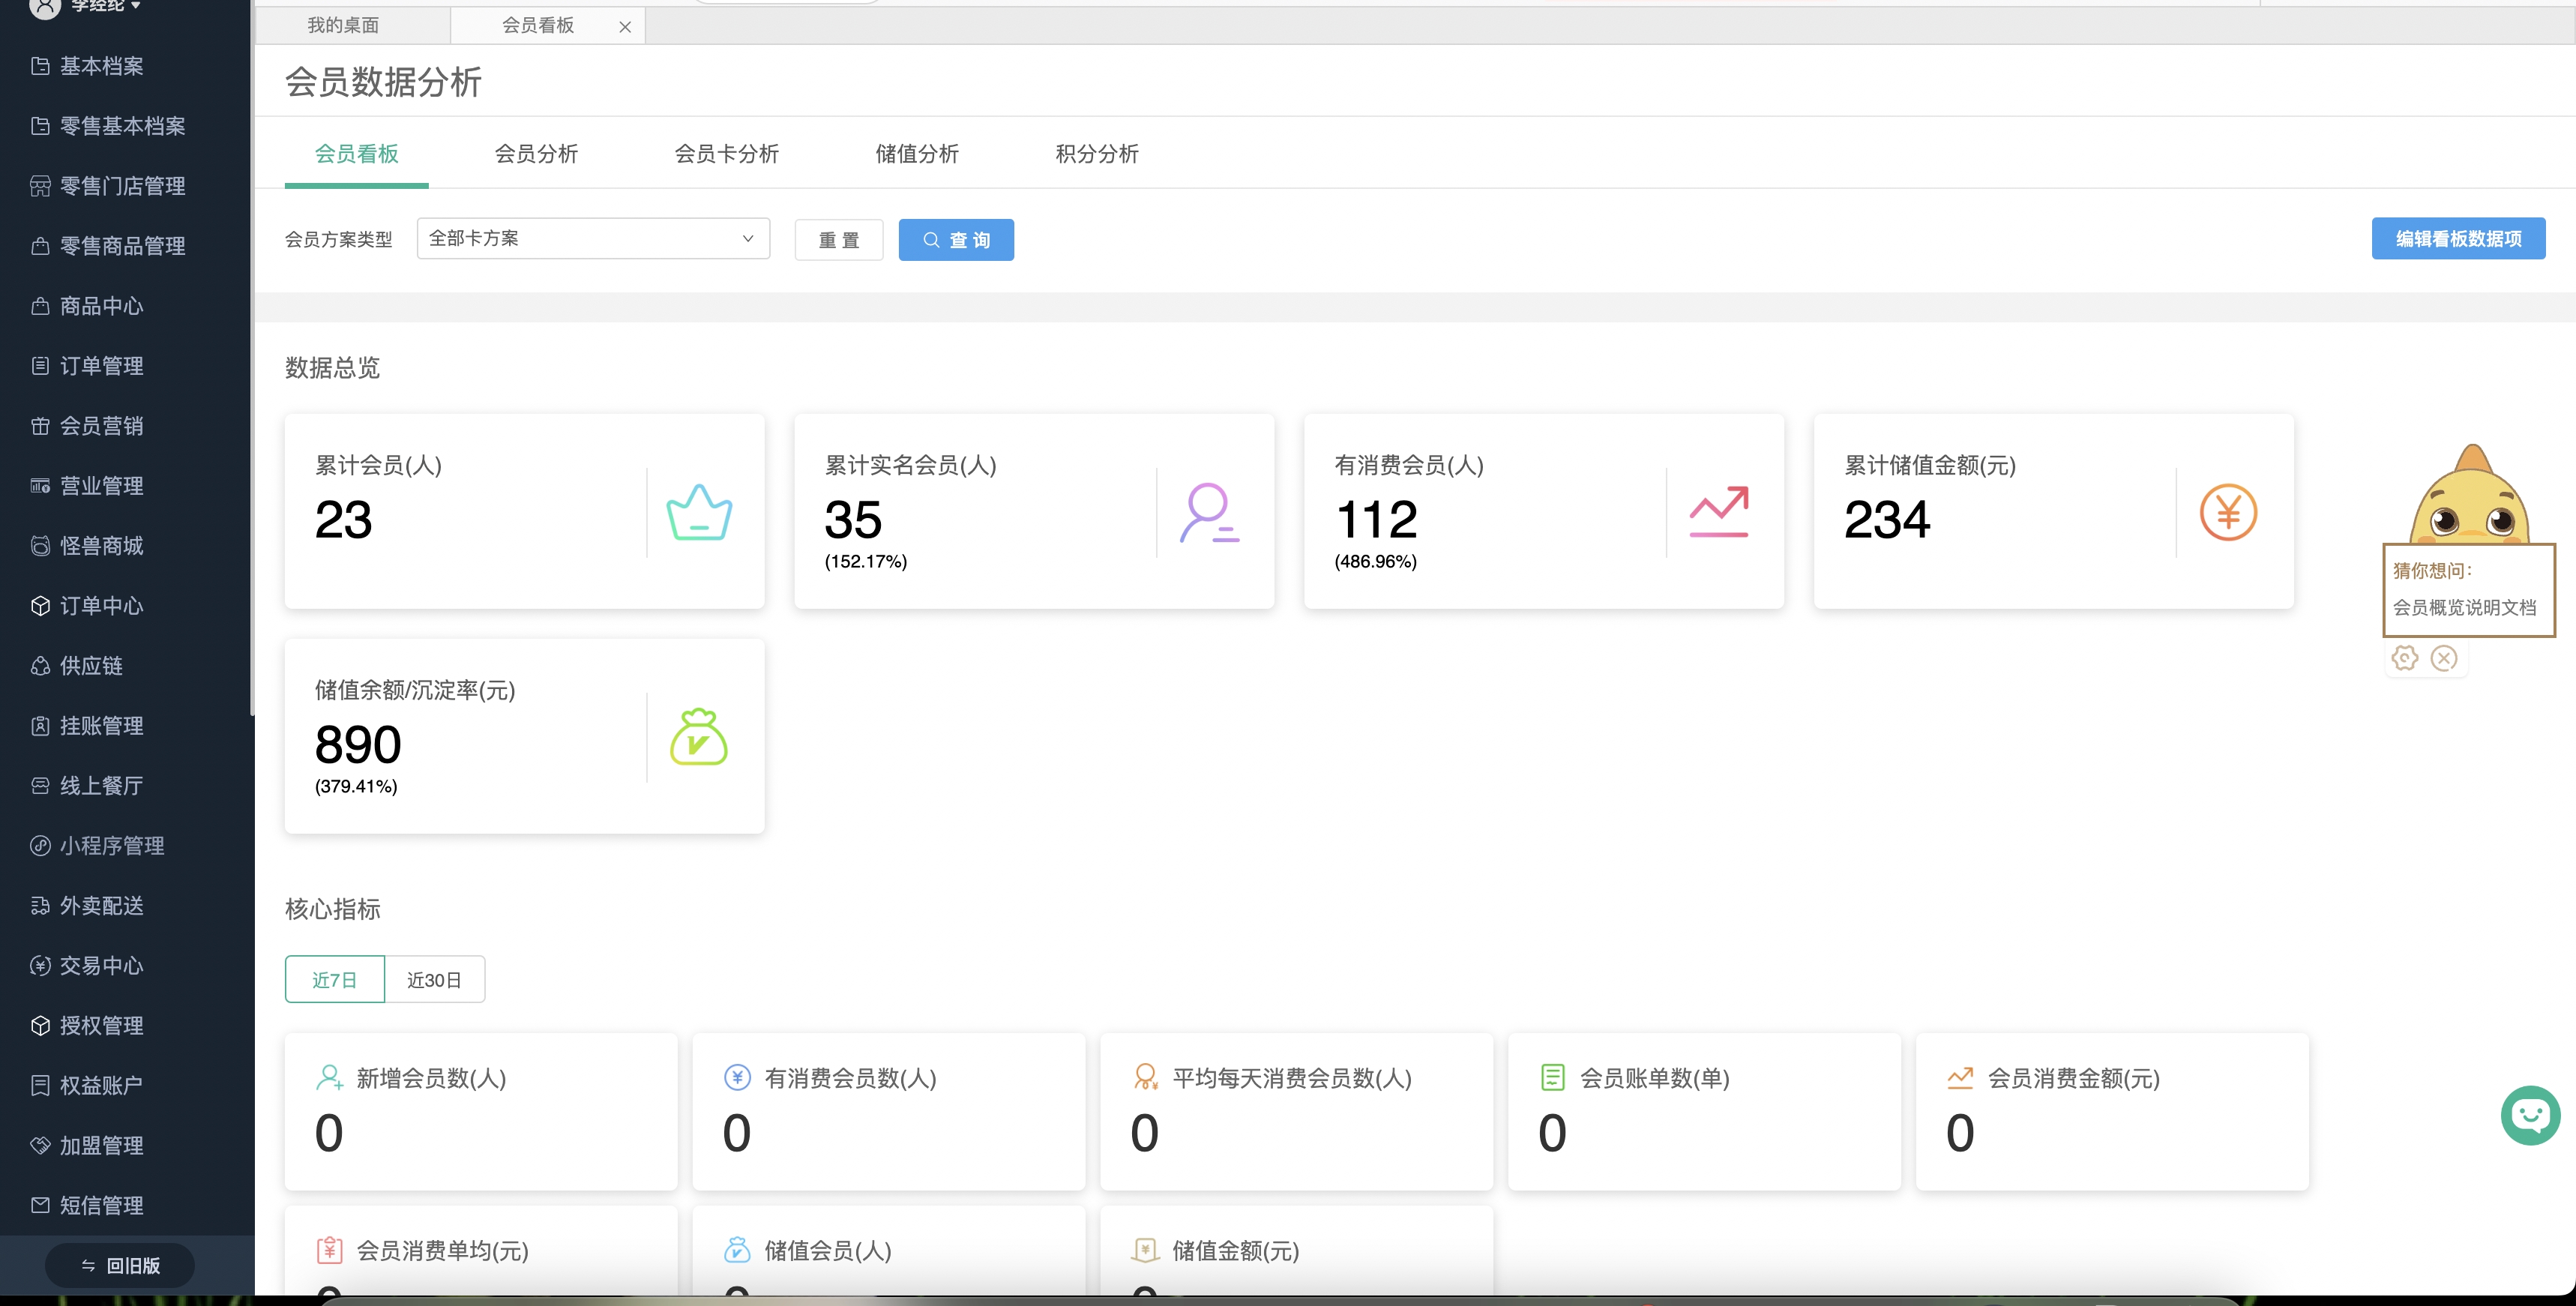Click the trend chart icon on 有消费会员 card
The width and height of the screenshot is (2576, 1306).
[x=1719, y=512]
